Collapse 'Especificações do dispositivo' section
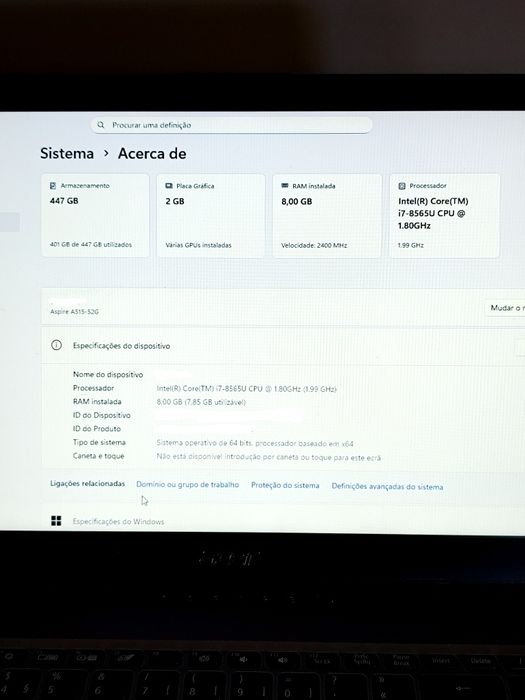This screenshot has width=525, height=700. coord(283,346)
